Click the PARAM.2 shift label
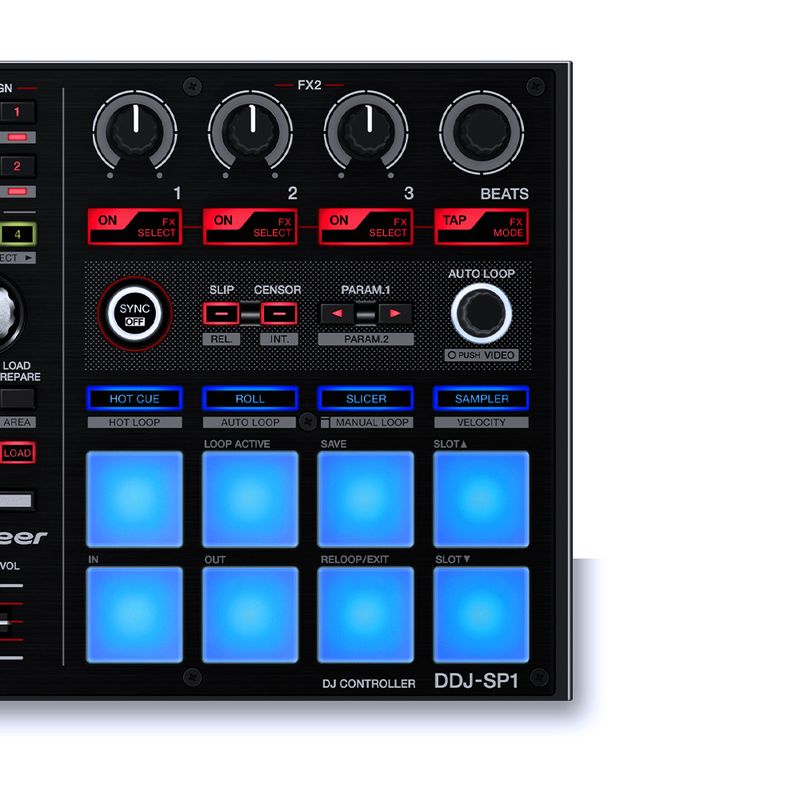Image resolution: width=800 pixels, height=800 pixels. [366, 339]
